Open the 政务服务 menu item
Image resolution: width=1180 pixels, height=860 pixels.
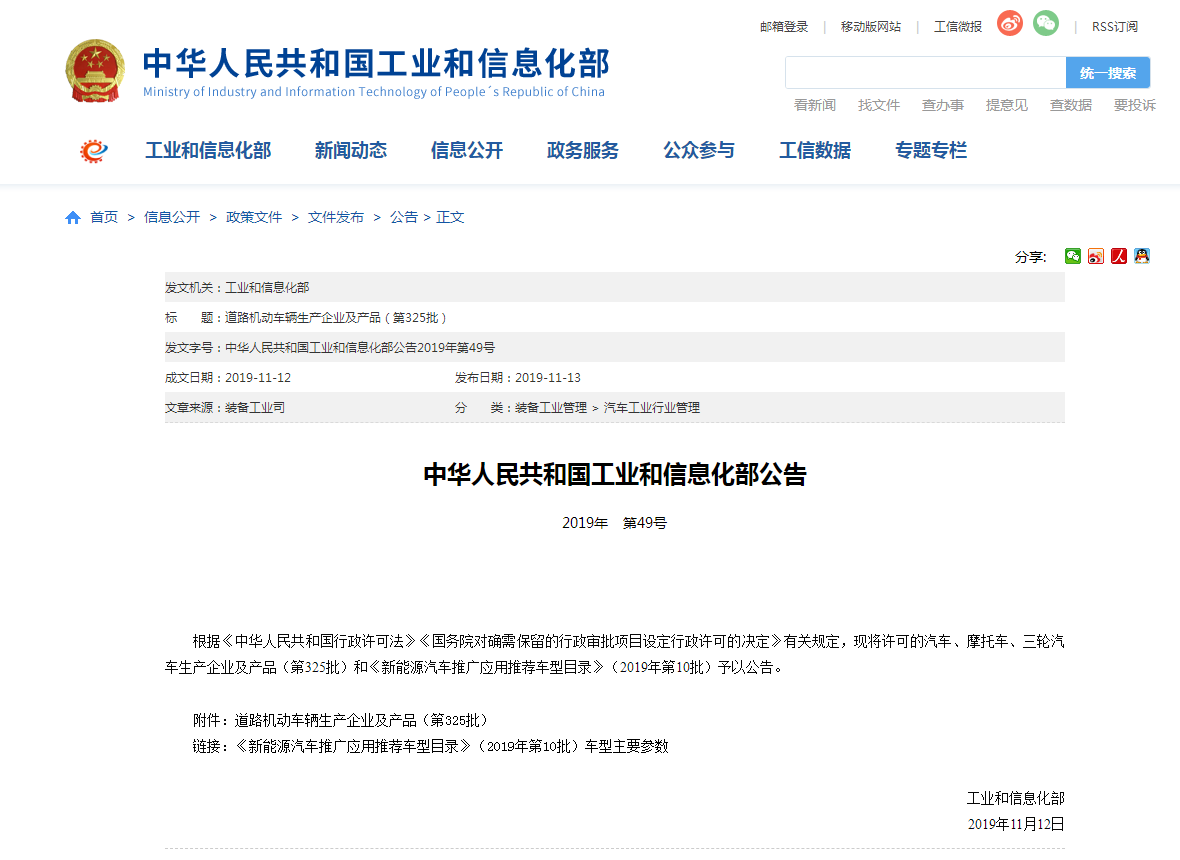click(x=582, y=150)
